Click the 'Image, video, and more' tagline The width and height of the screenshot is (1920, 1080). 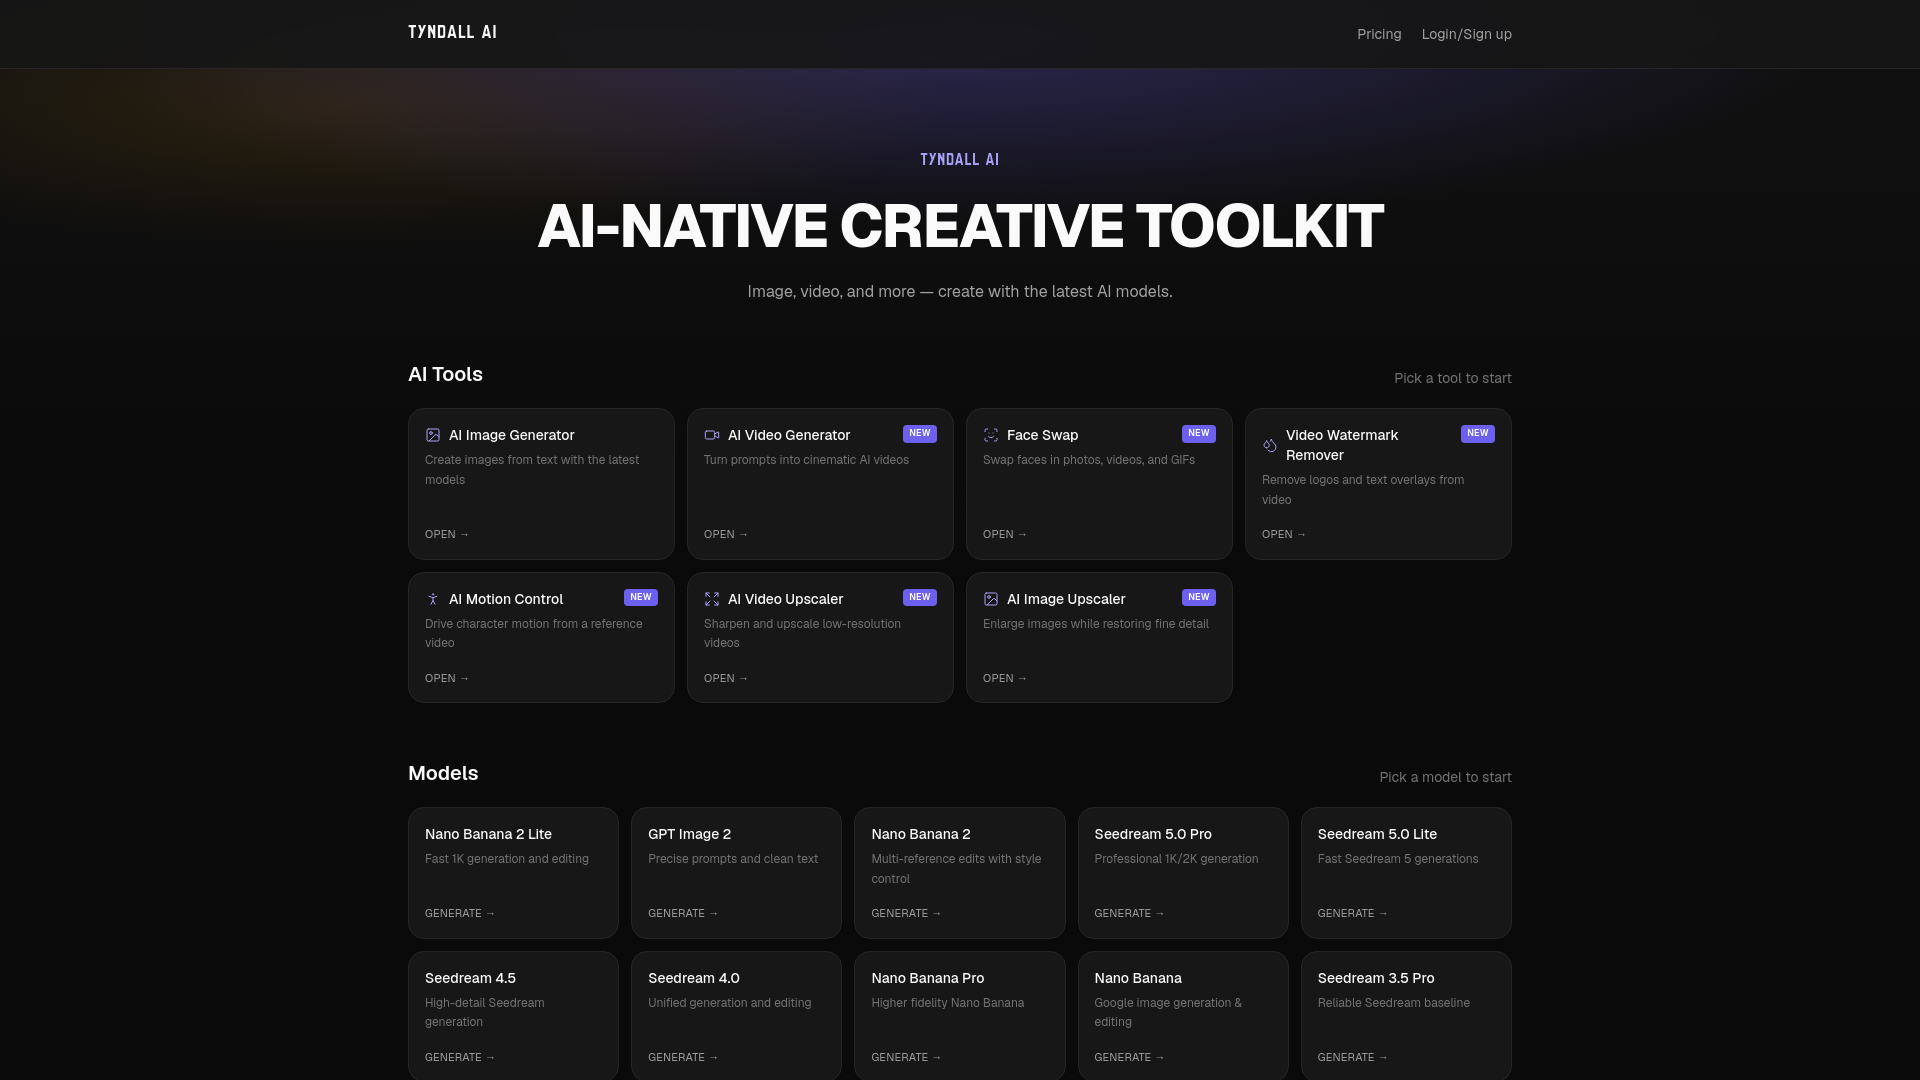tap(960, 292)
